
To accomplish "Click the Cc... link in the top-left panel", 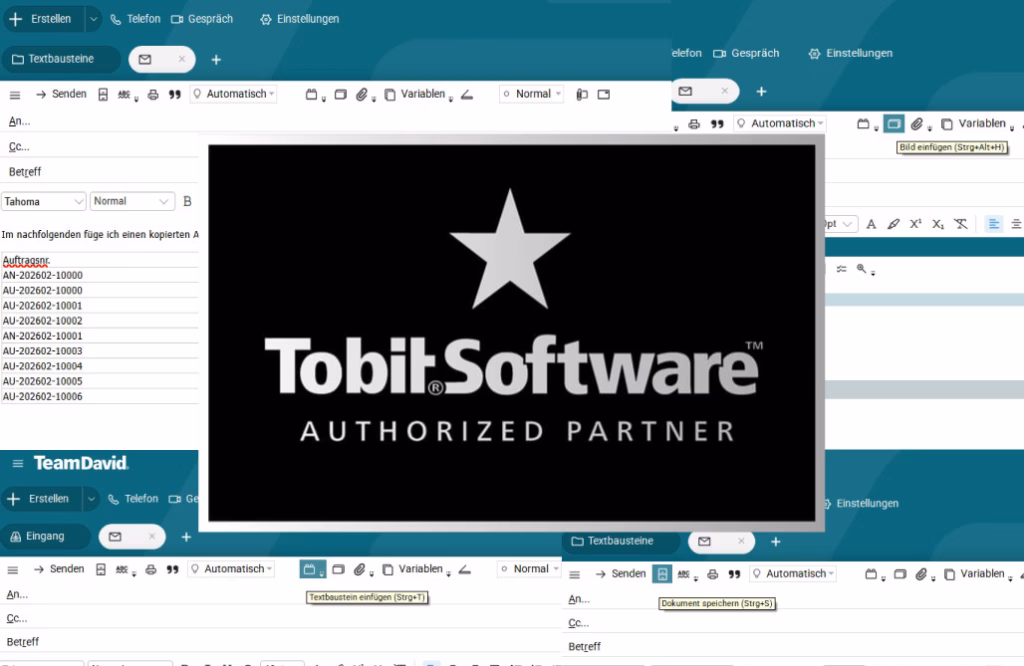I will 19,147.
